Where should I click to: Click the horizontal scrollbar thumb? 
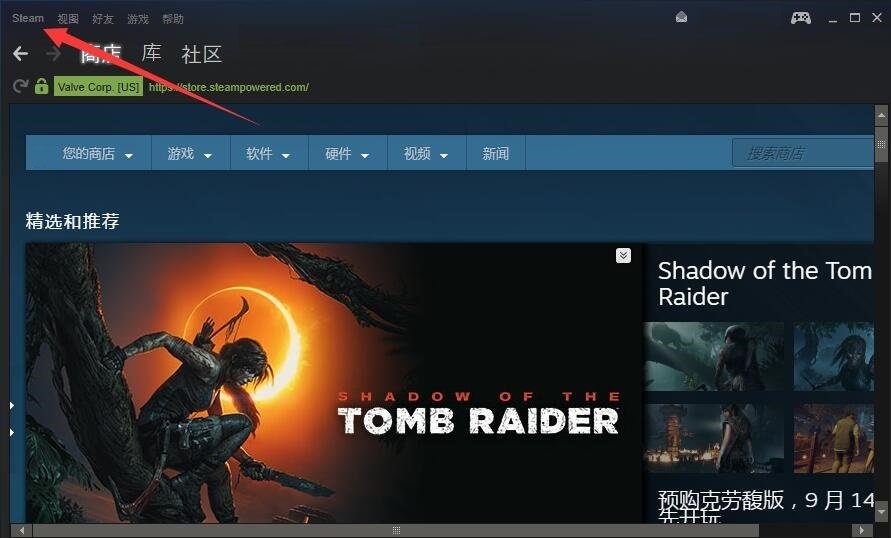(x=396, y=531)
